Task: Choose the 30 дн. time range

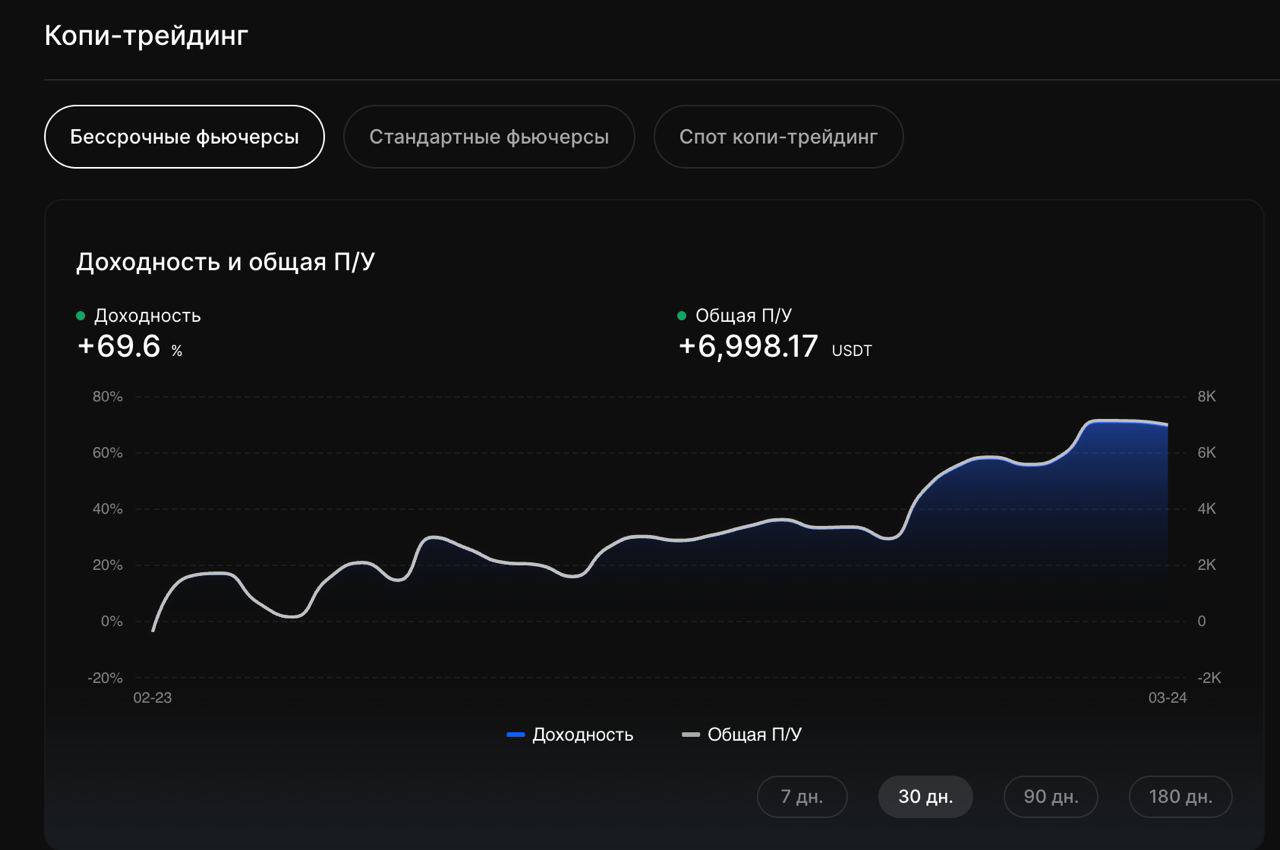Action: click(x=925, y=797)
